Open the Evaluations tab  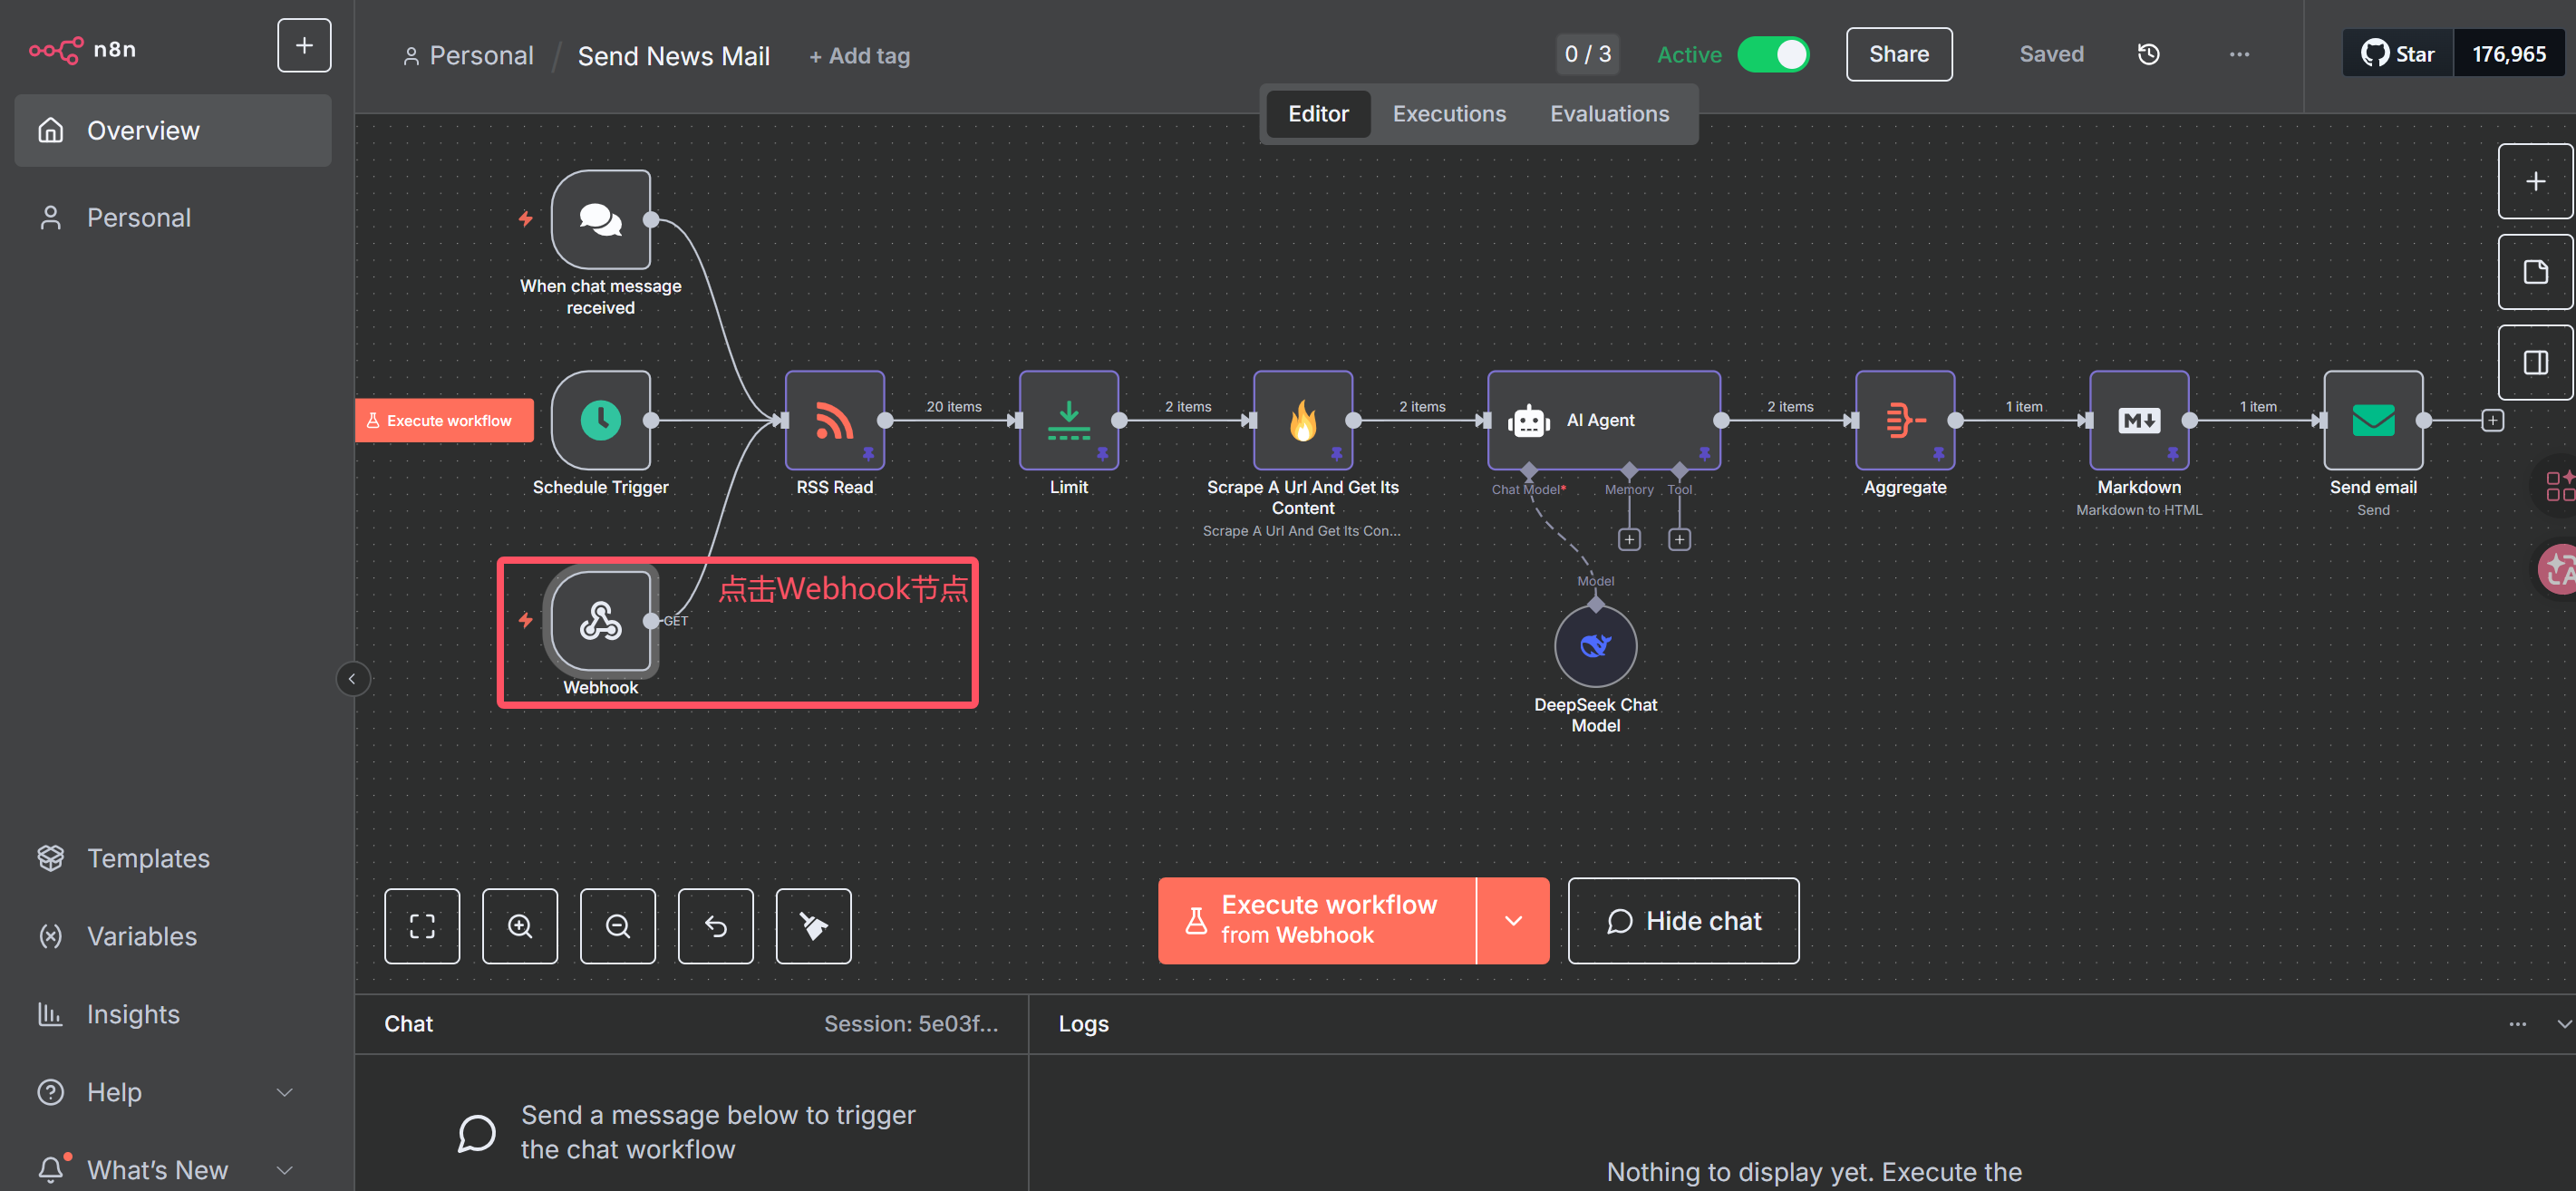tap(1609, 114)
